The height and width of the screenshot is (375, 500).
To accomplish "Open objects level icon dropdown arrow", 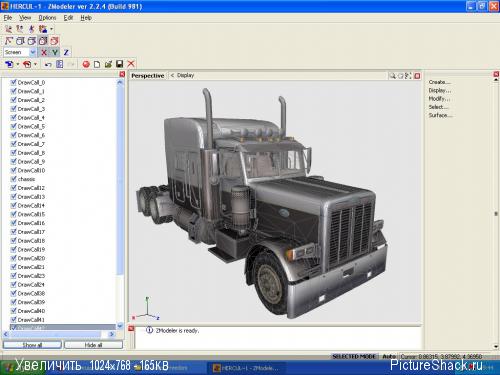I will (x=51, y=29).
